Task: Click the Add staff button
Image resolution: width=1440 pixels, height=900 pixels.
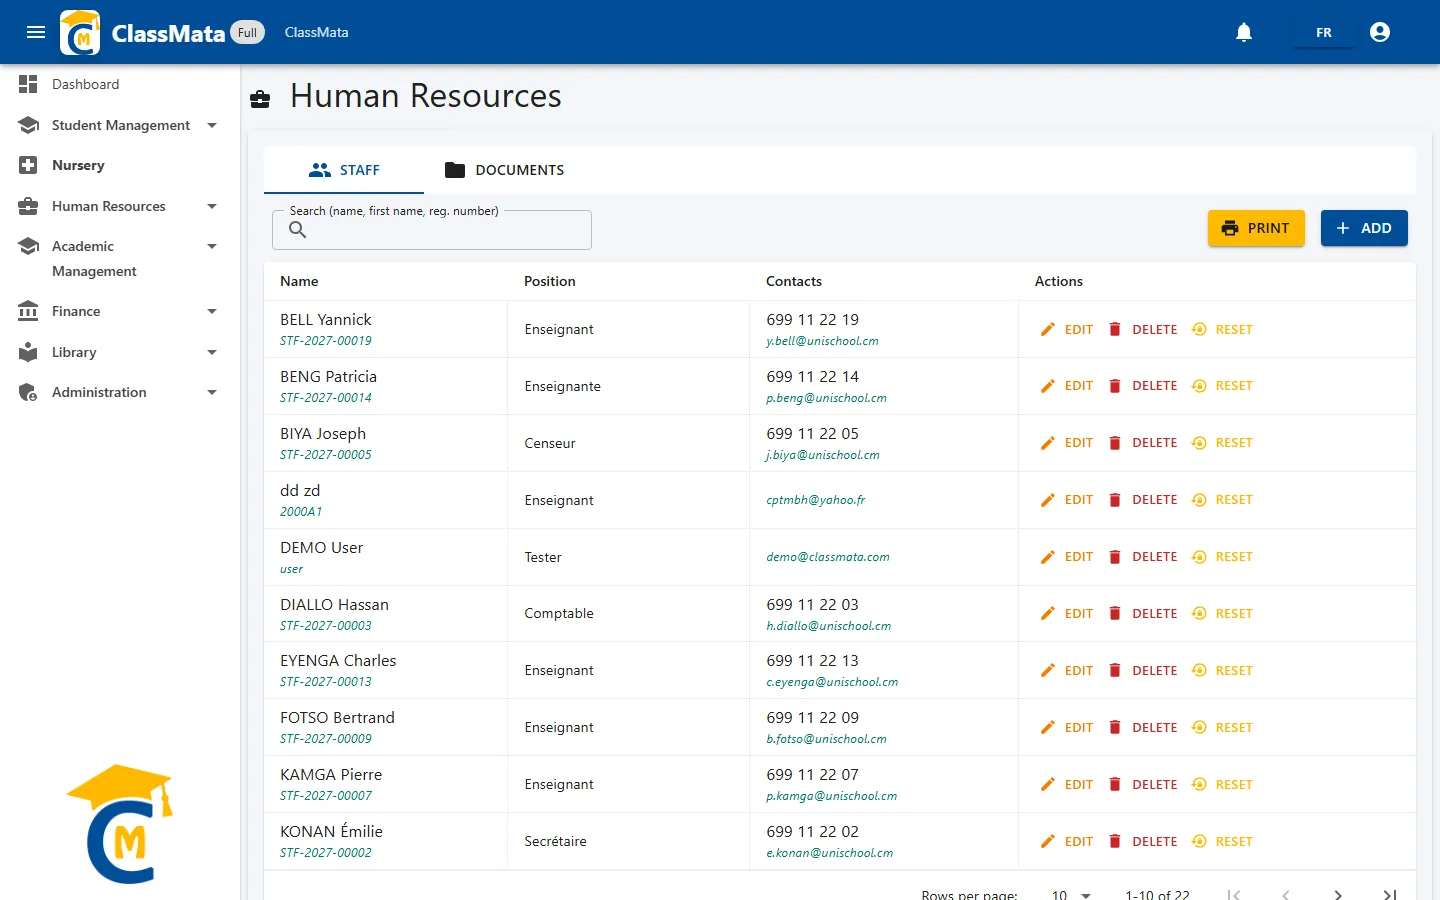Action: click(x=1364, y=228)
